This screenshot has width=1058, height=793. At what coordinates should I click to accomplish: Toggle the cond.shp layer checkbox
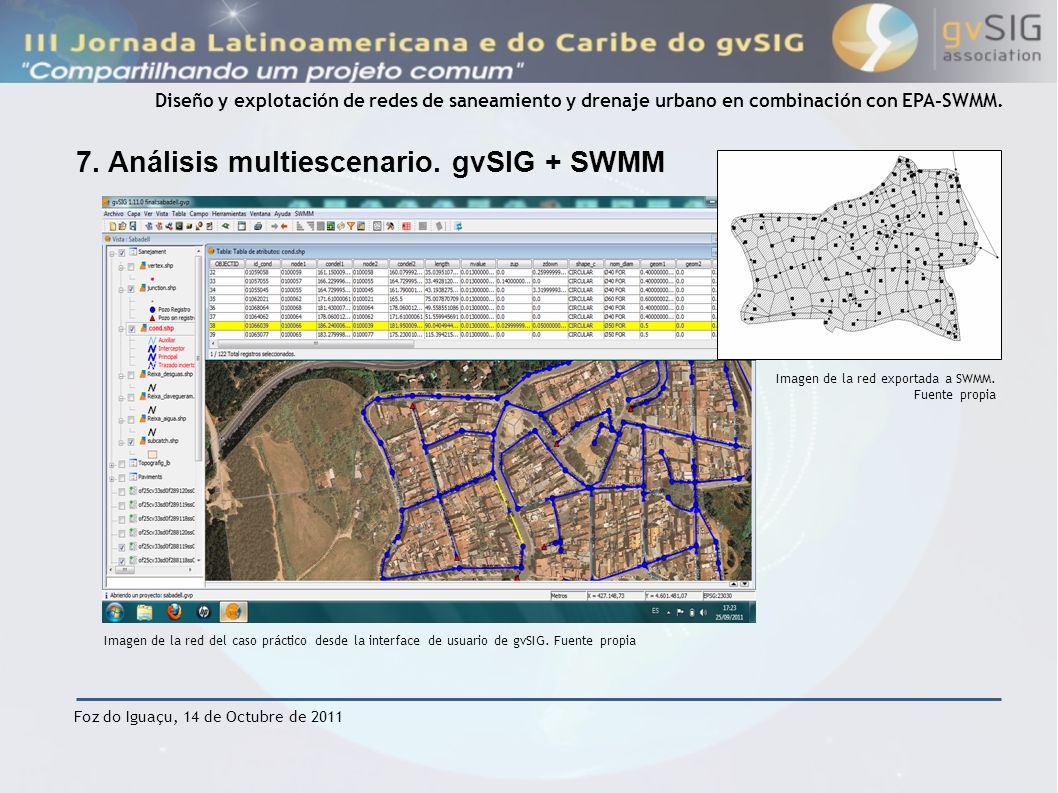(x=132, y=329)
